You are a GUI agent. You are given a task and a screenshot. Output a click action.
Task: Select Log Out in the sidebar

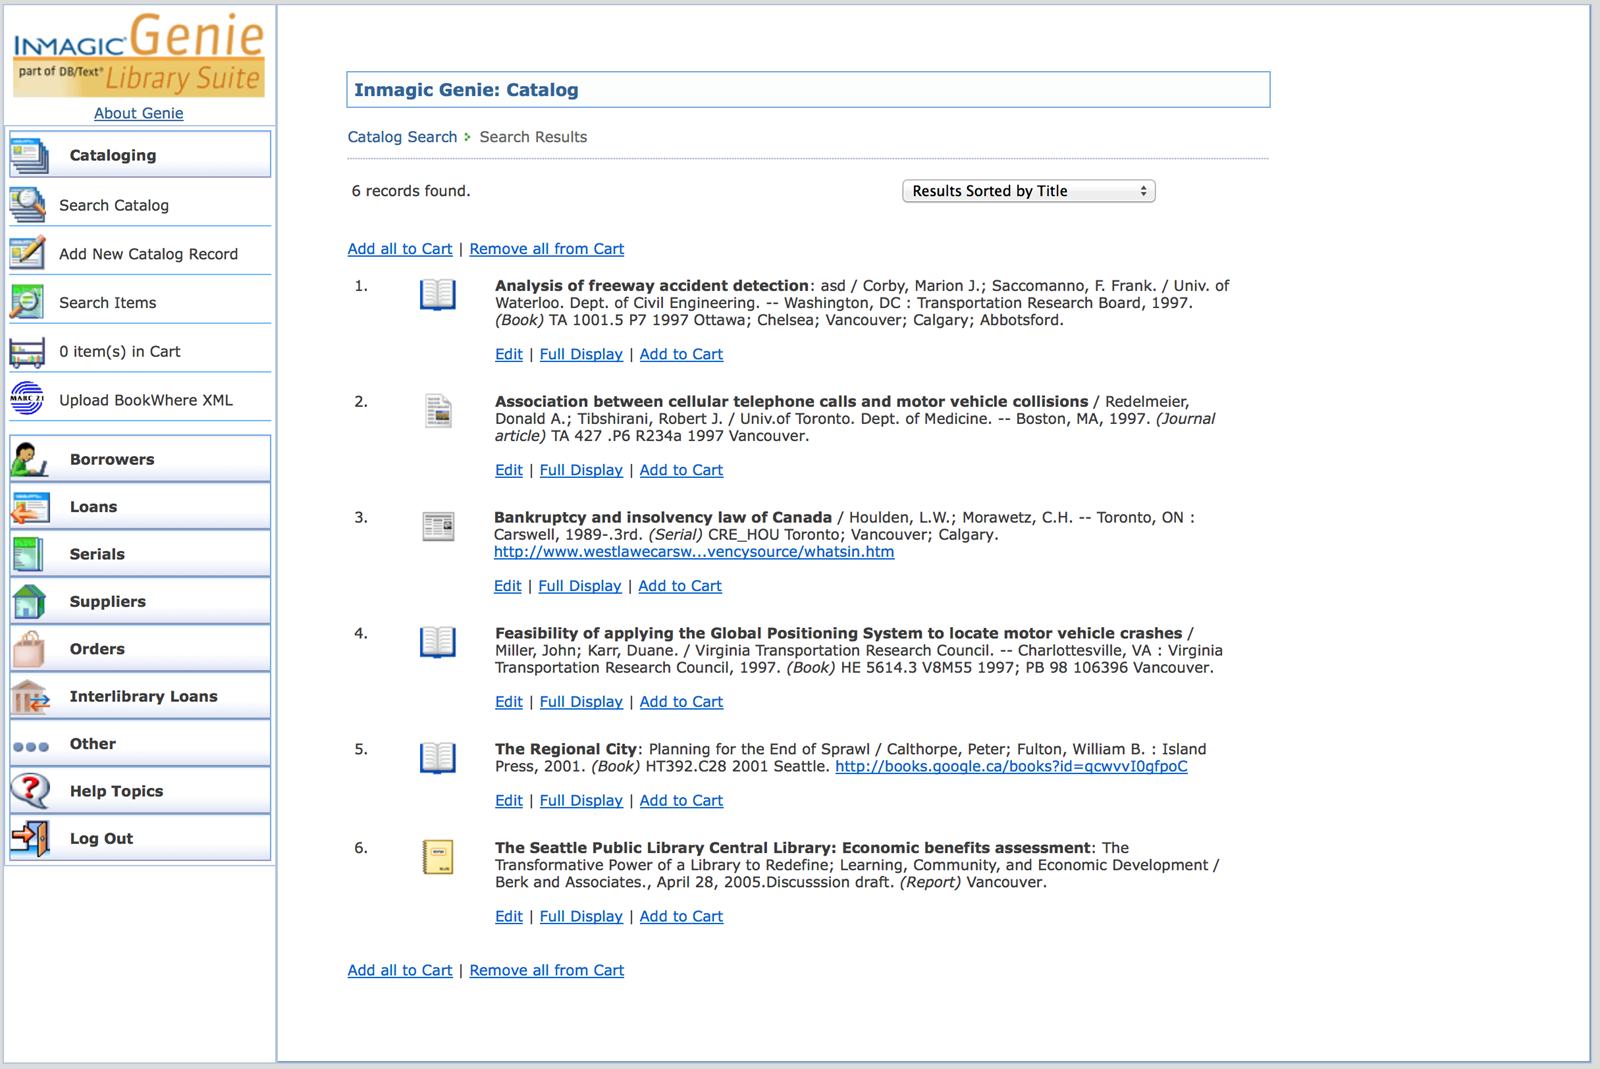click(x=140, y=838)
